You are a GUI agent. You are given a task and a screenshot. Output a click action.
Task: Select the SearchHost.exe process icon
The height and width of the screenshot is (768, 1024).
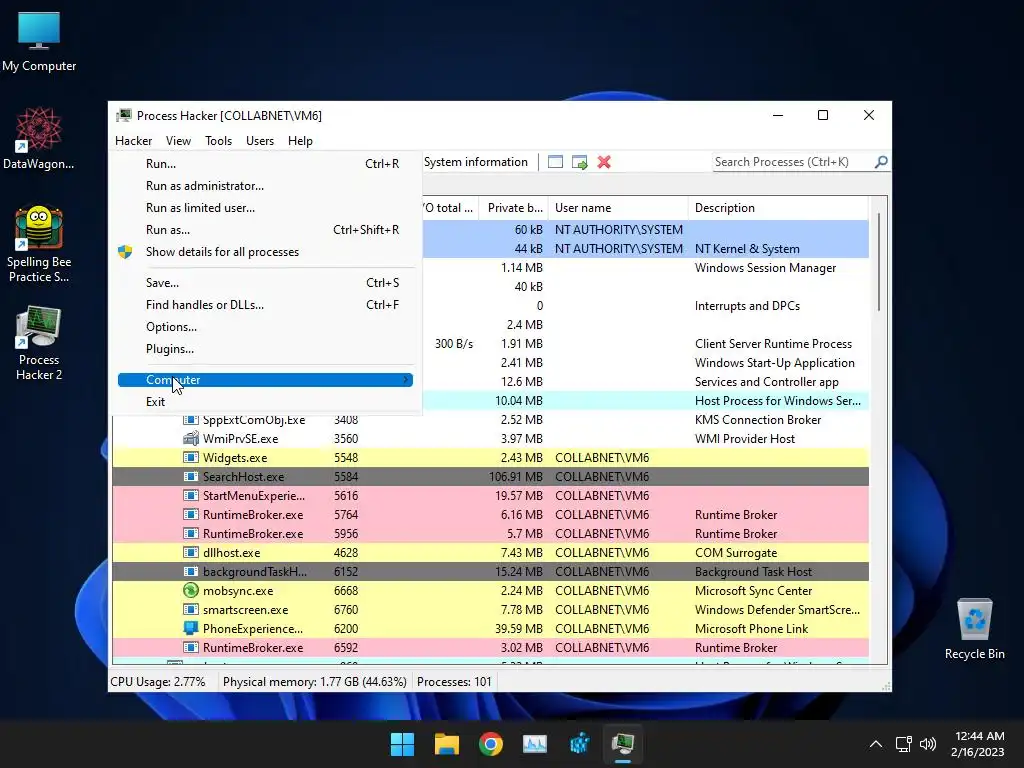[x=191, y=477]
